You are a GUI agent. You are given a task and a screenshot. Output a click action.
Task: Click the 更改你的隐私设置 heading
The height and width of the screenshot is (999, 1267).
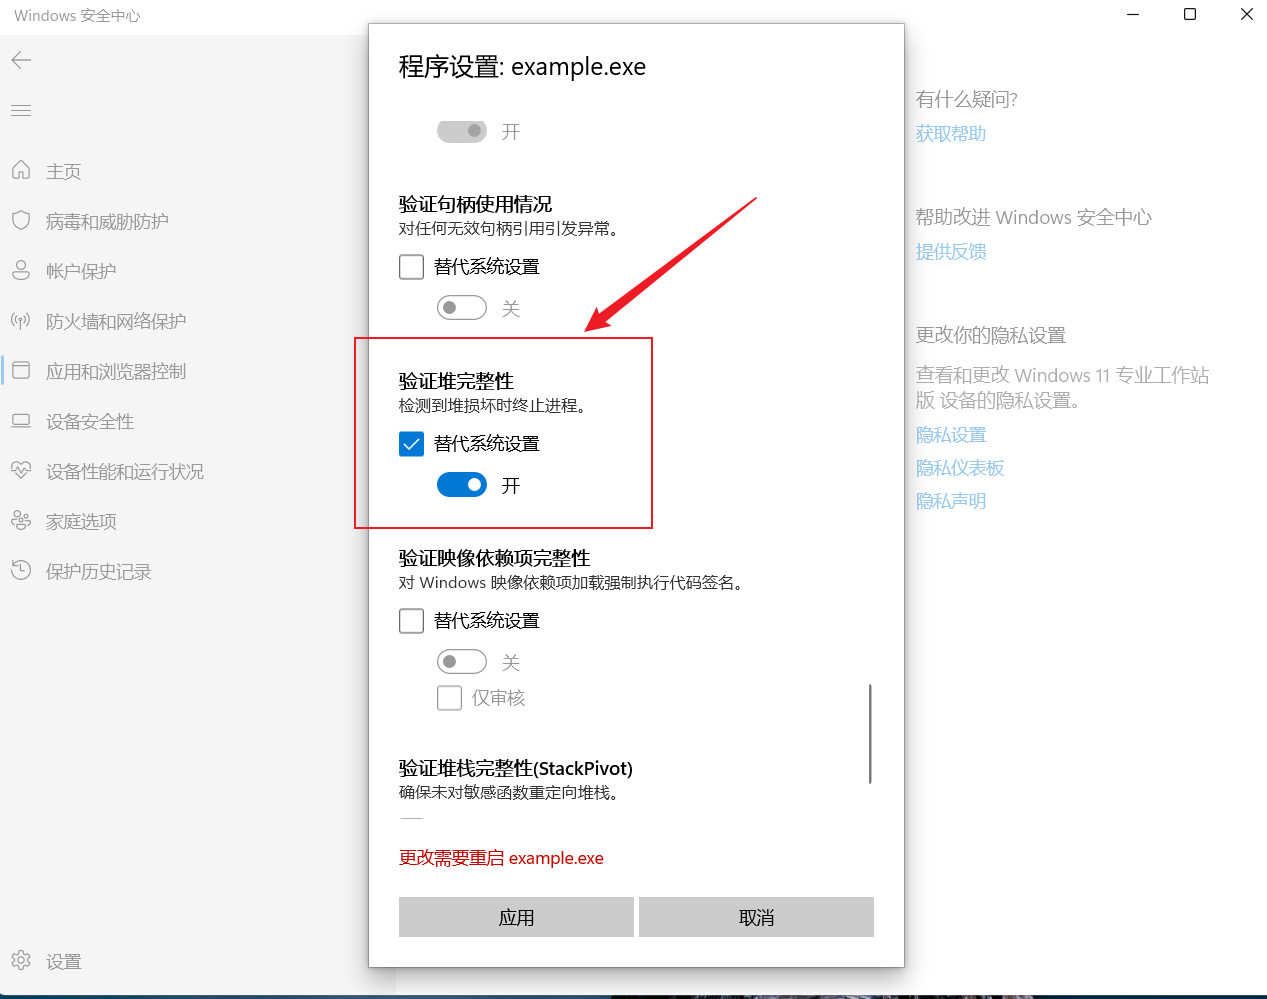point(991,335)
